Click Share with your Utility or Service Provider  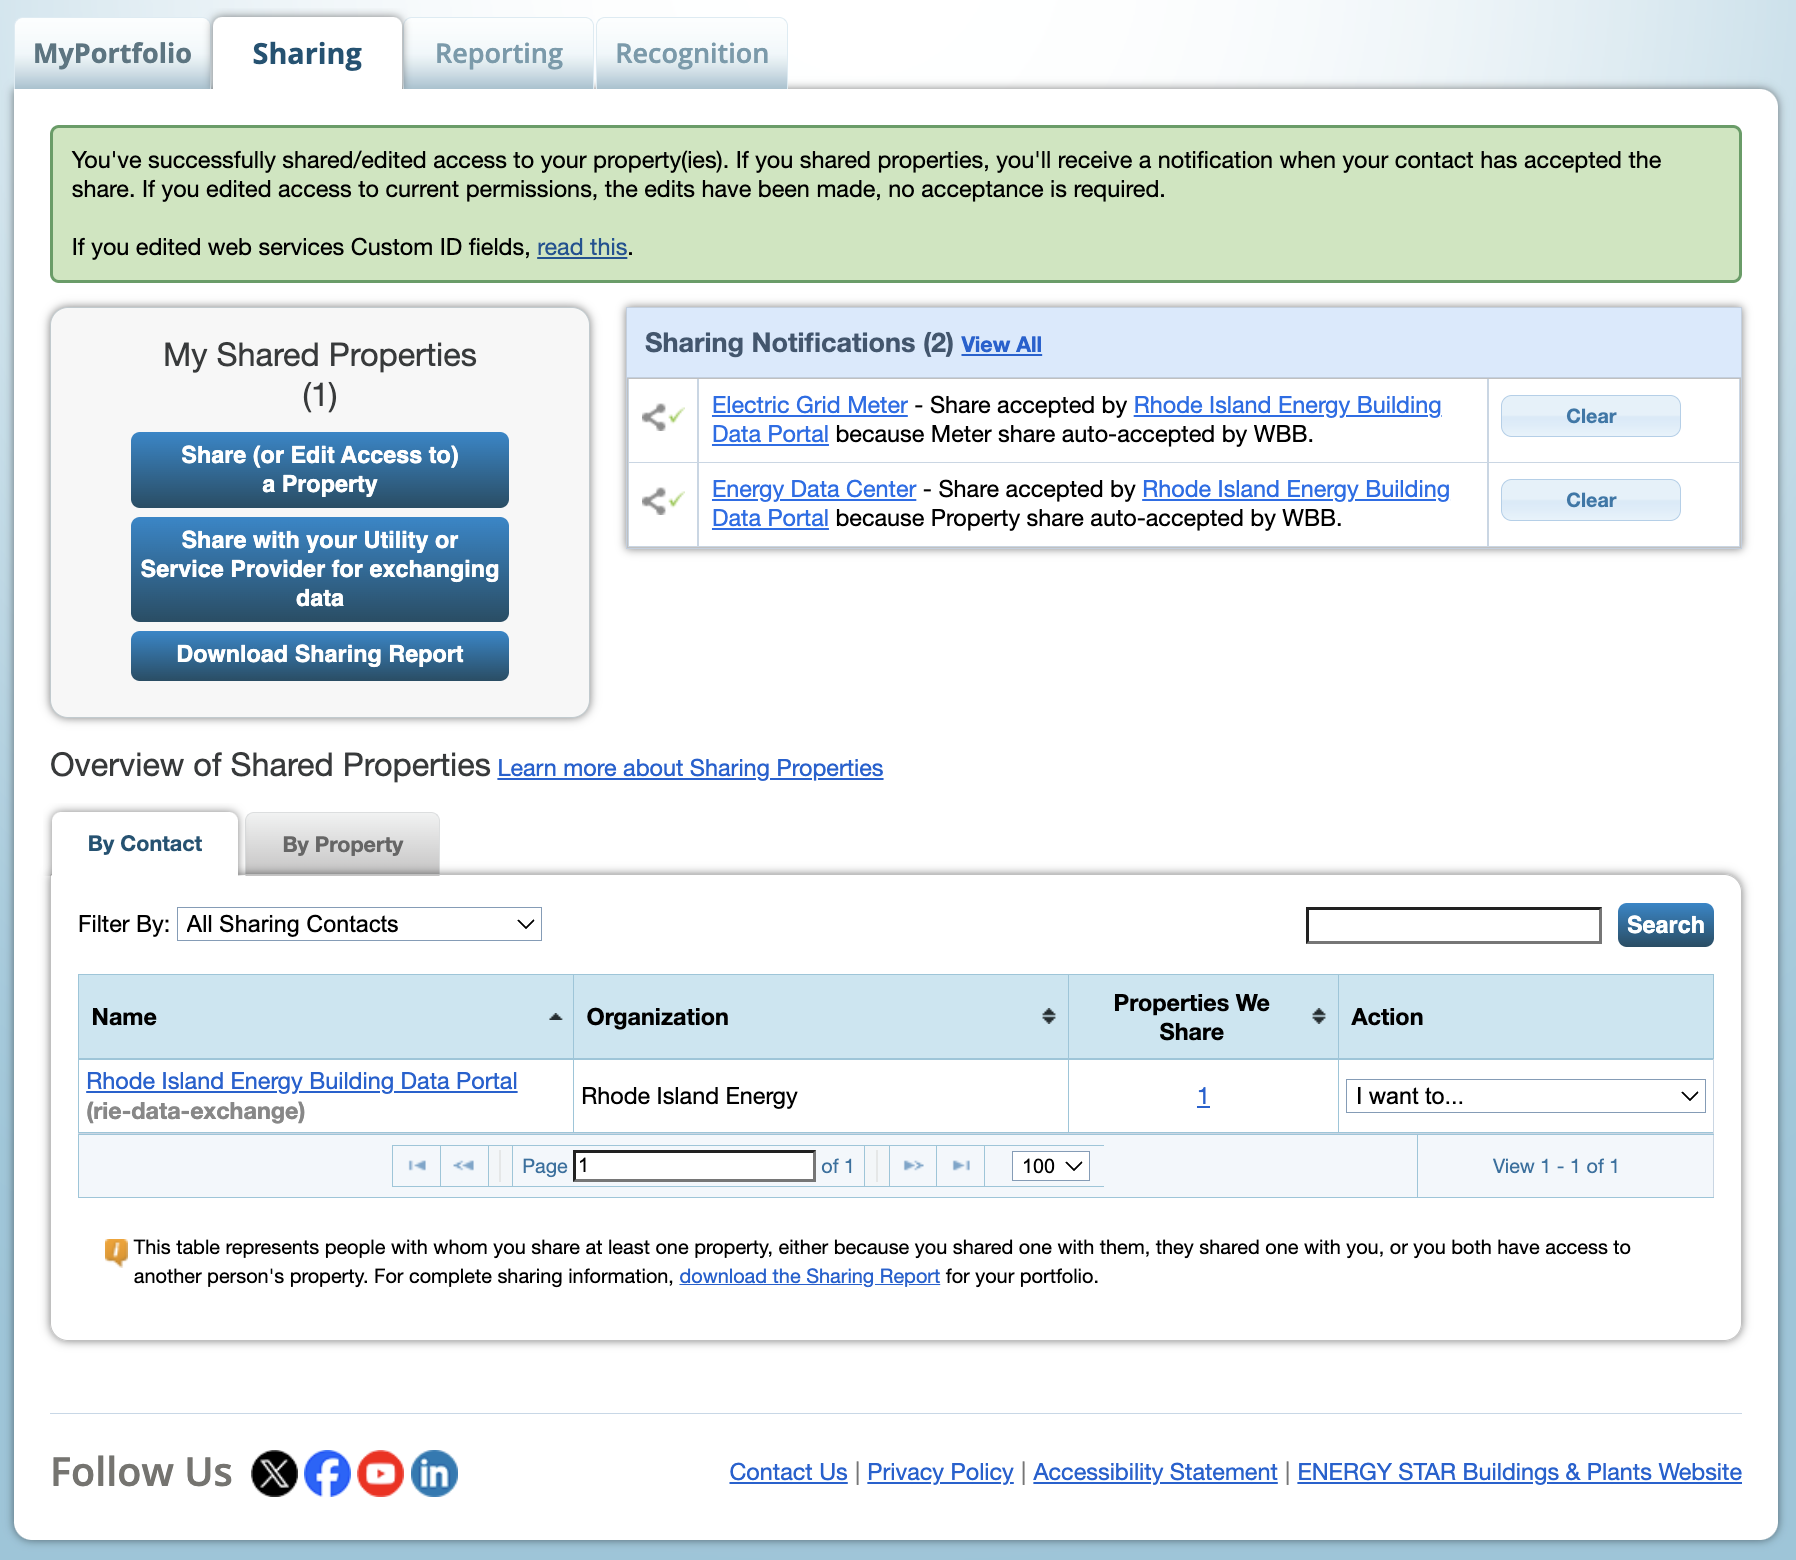tap(320, 569)
